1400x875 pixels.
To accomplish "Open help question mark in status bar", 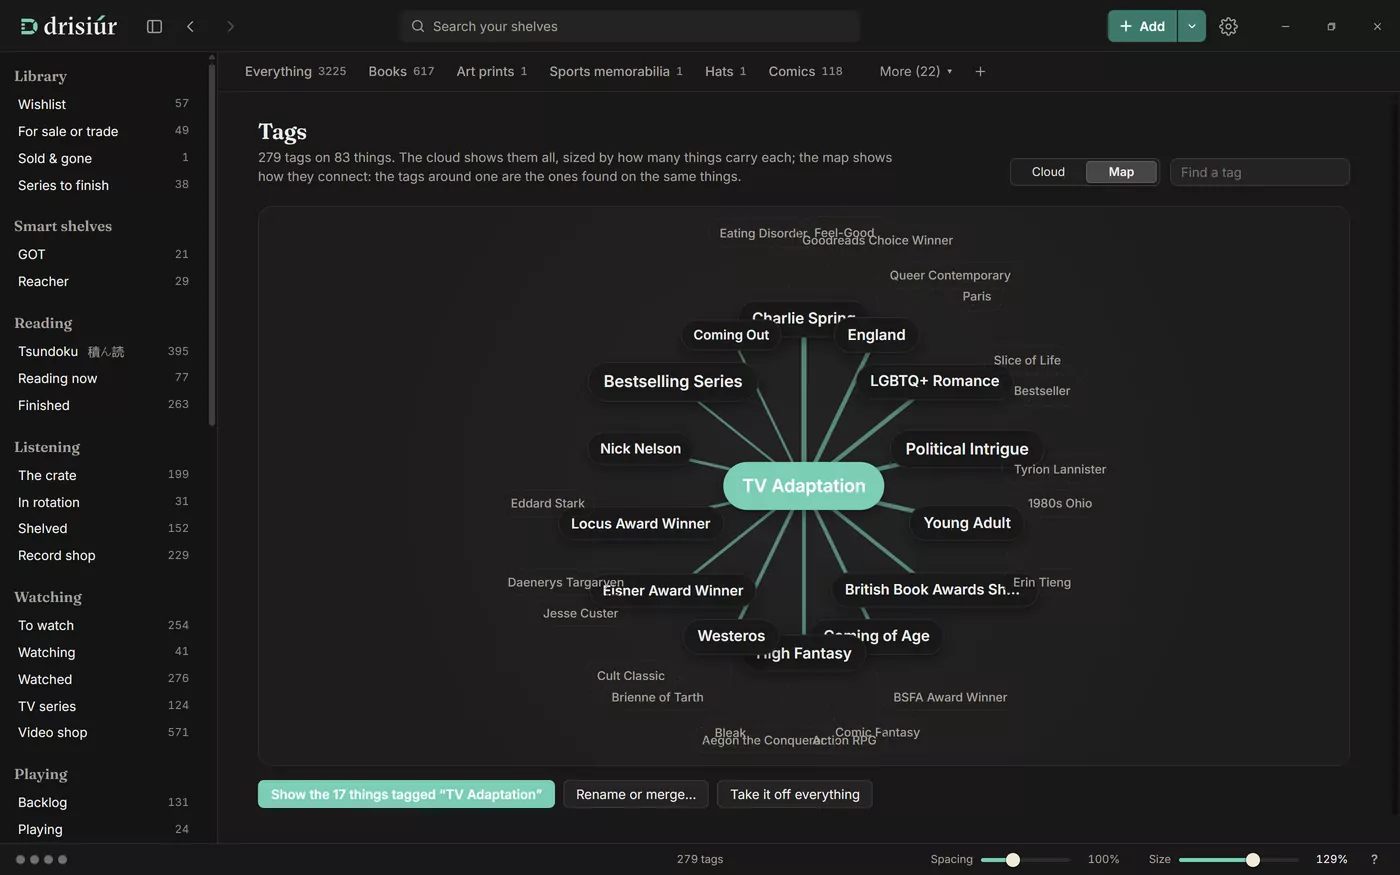I will point(1374,859).
